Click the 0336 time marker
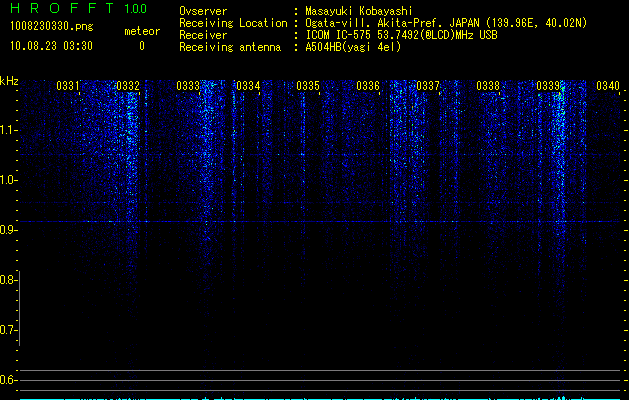629x400 pixels. pos(368,86)
